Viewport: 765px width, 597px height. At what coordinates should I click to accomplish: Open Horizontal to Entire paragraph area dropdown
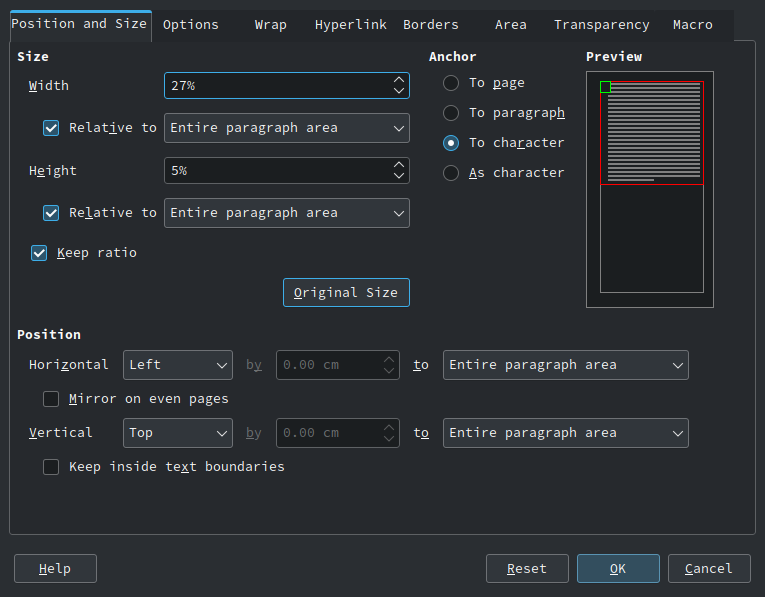pos(565,365)
